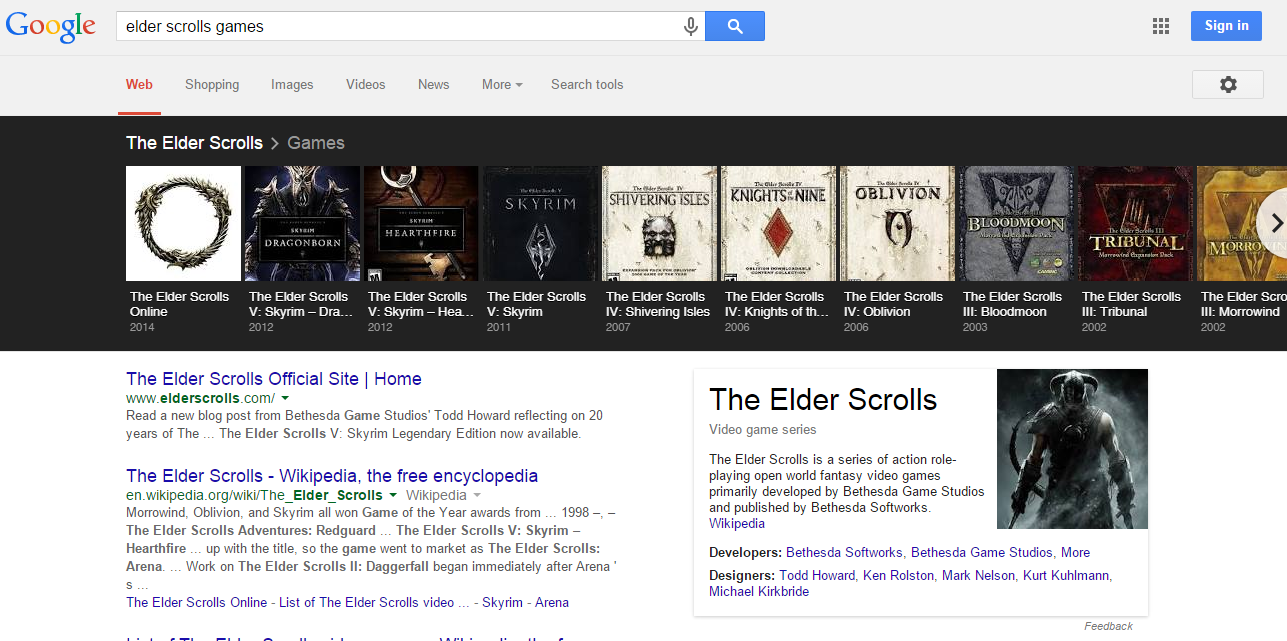Select the Skyrim Dragonborn cover art

pos(302,223)
